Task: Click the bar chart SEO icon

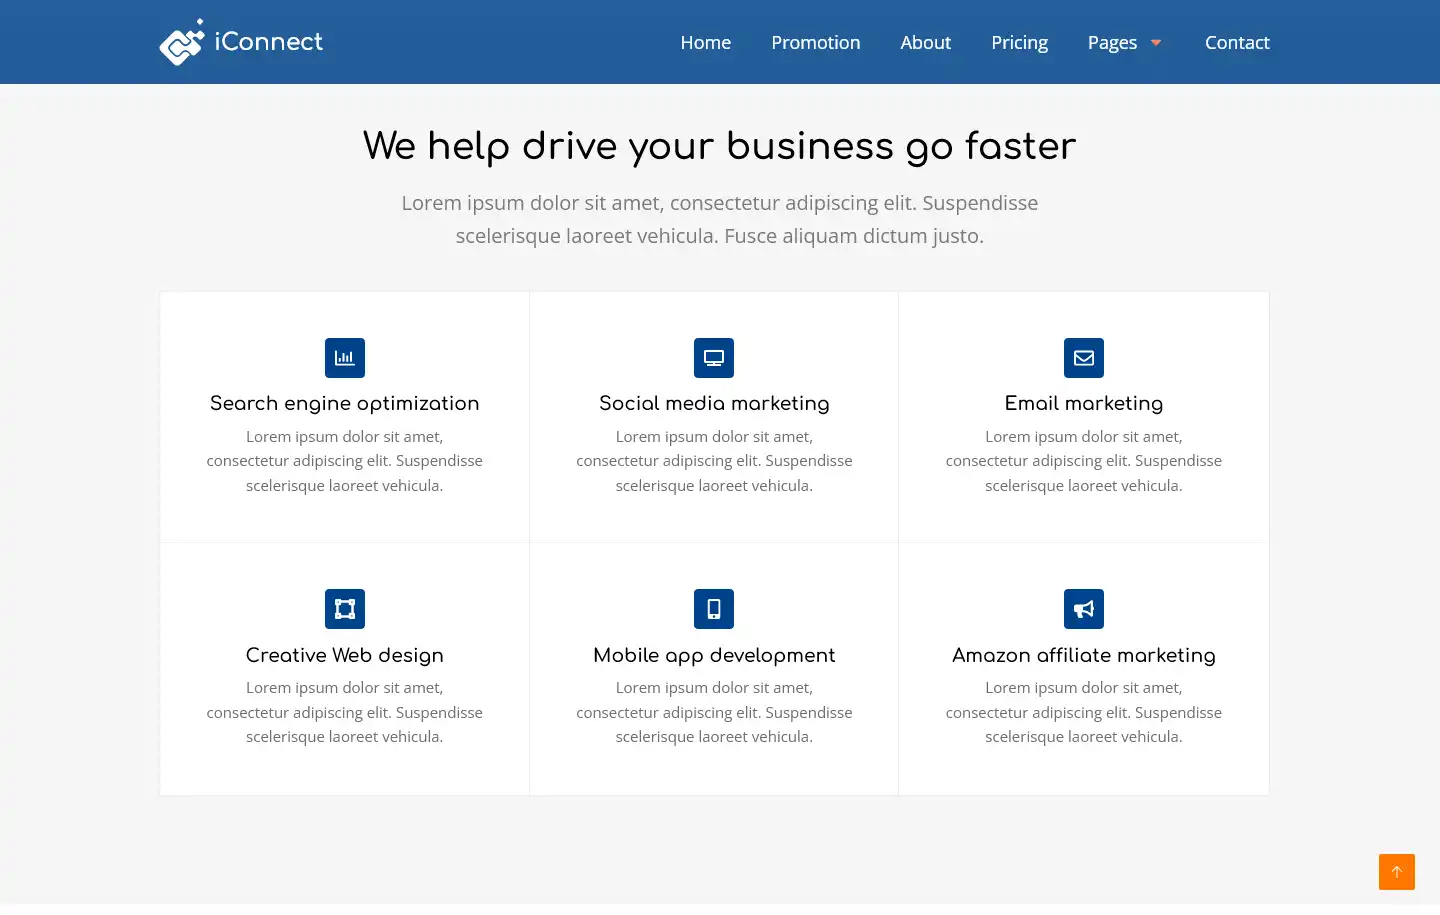Action: [x=344, y=358]
